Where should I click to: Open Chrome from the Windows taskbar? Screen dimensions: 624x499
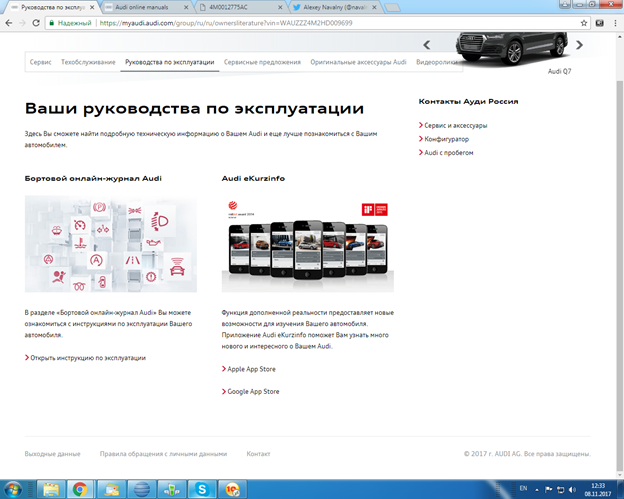click(79, 489)
